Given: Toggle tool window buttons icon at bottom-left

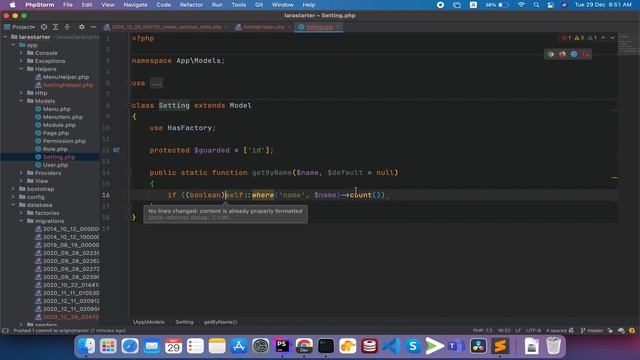Looking at the screenshot, I should pos(5,331).
